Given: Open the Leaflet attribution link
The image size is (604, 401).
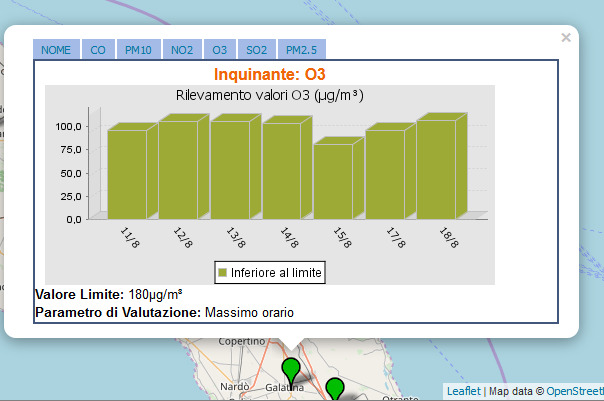Looking at the screenshot, I should pos(464,391).
